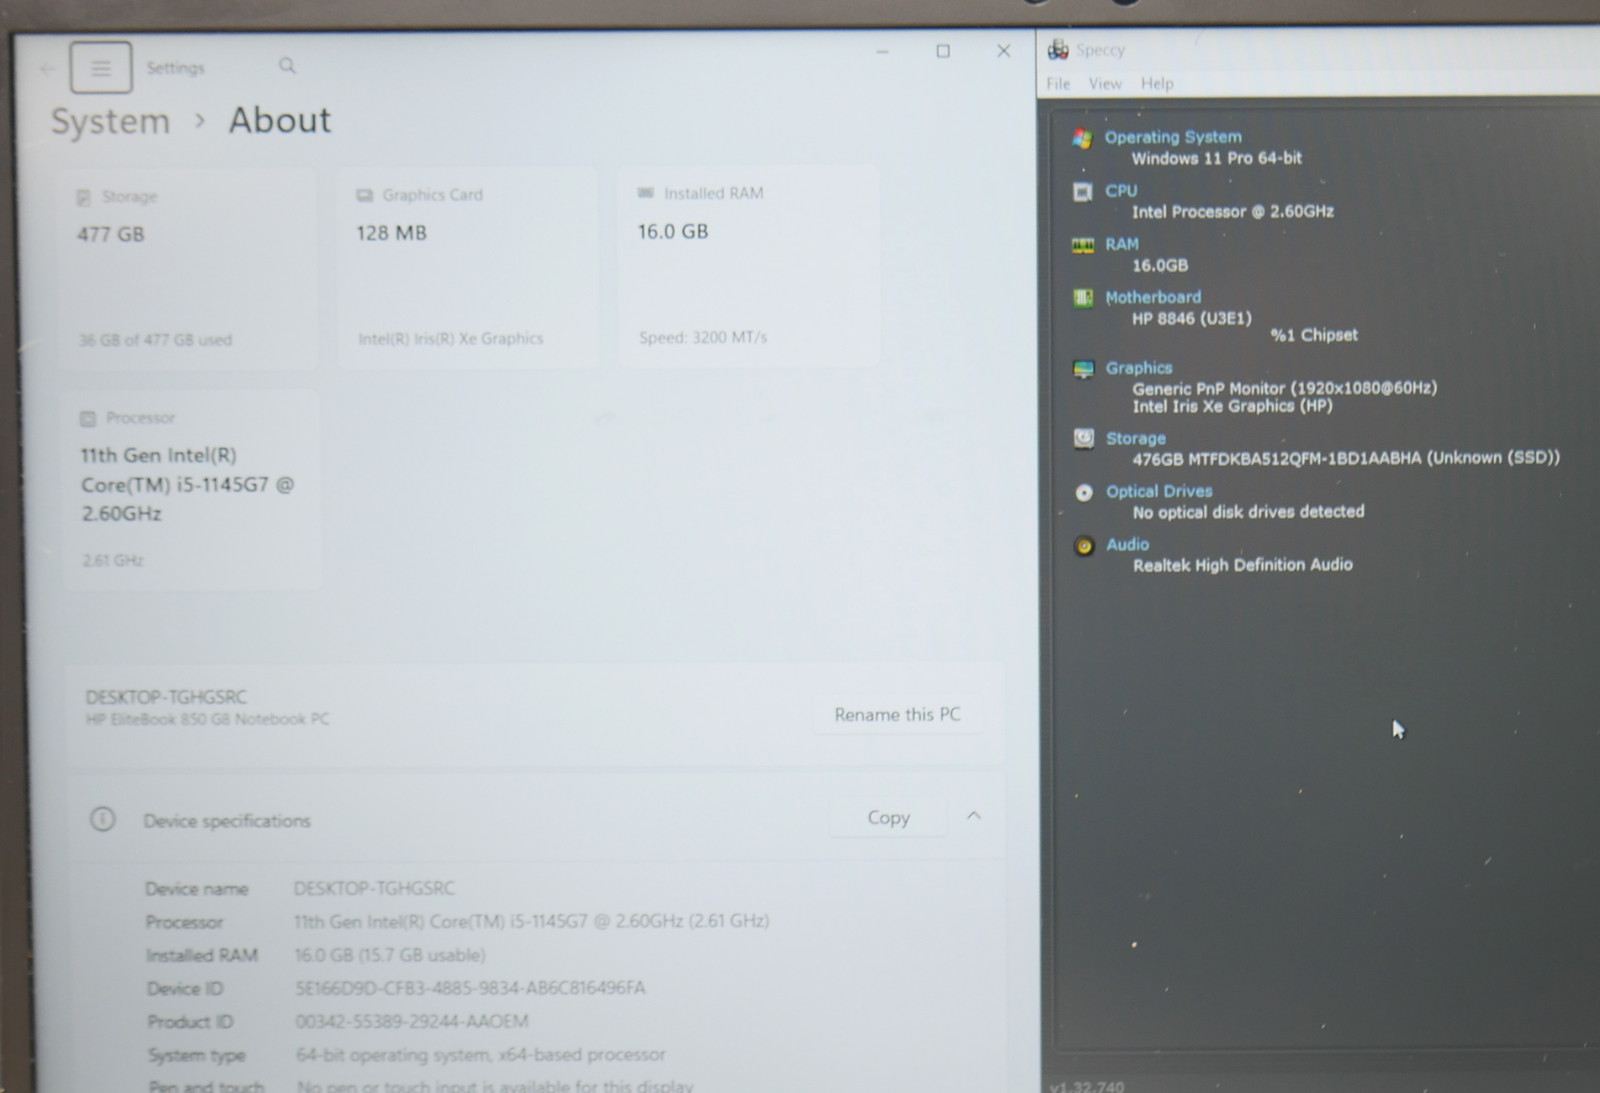Open the Audio section link in Speccy
This screenshot has width=1600, height=1093.
click(1128, 544)
